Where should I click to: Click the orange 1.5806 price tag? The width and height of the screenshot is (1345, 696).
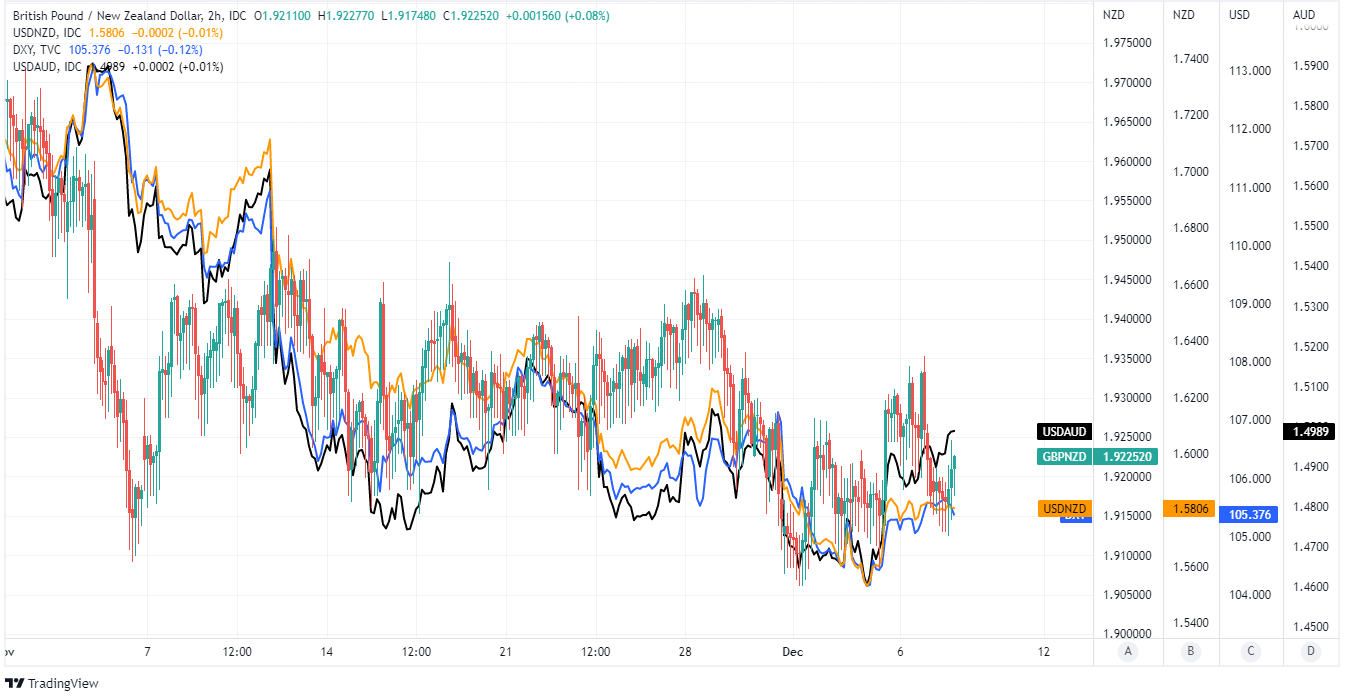tap(1190, 509)
